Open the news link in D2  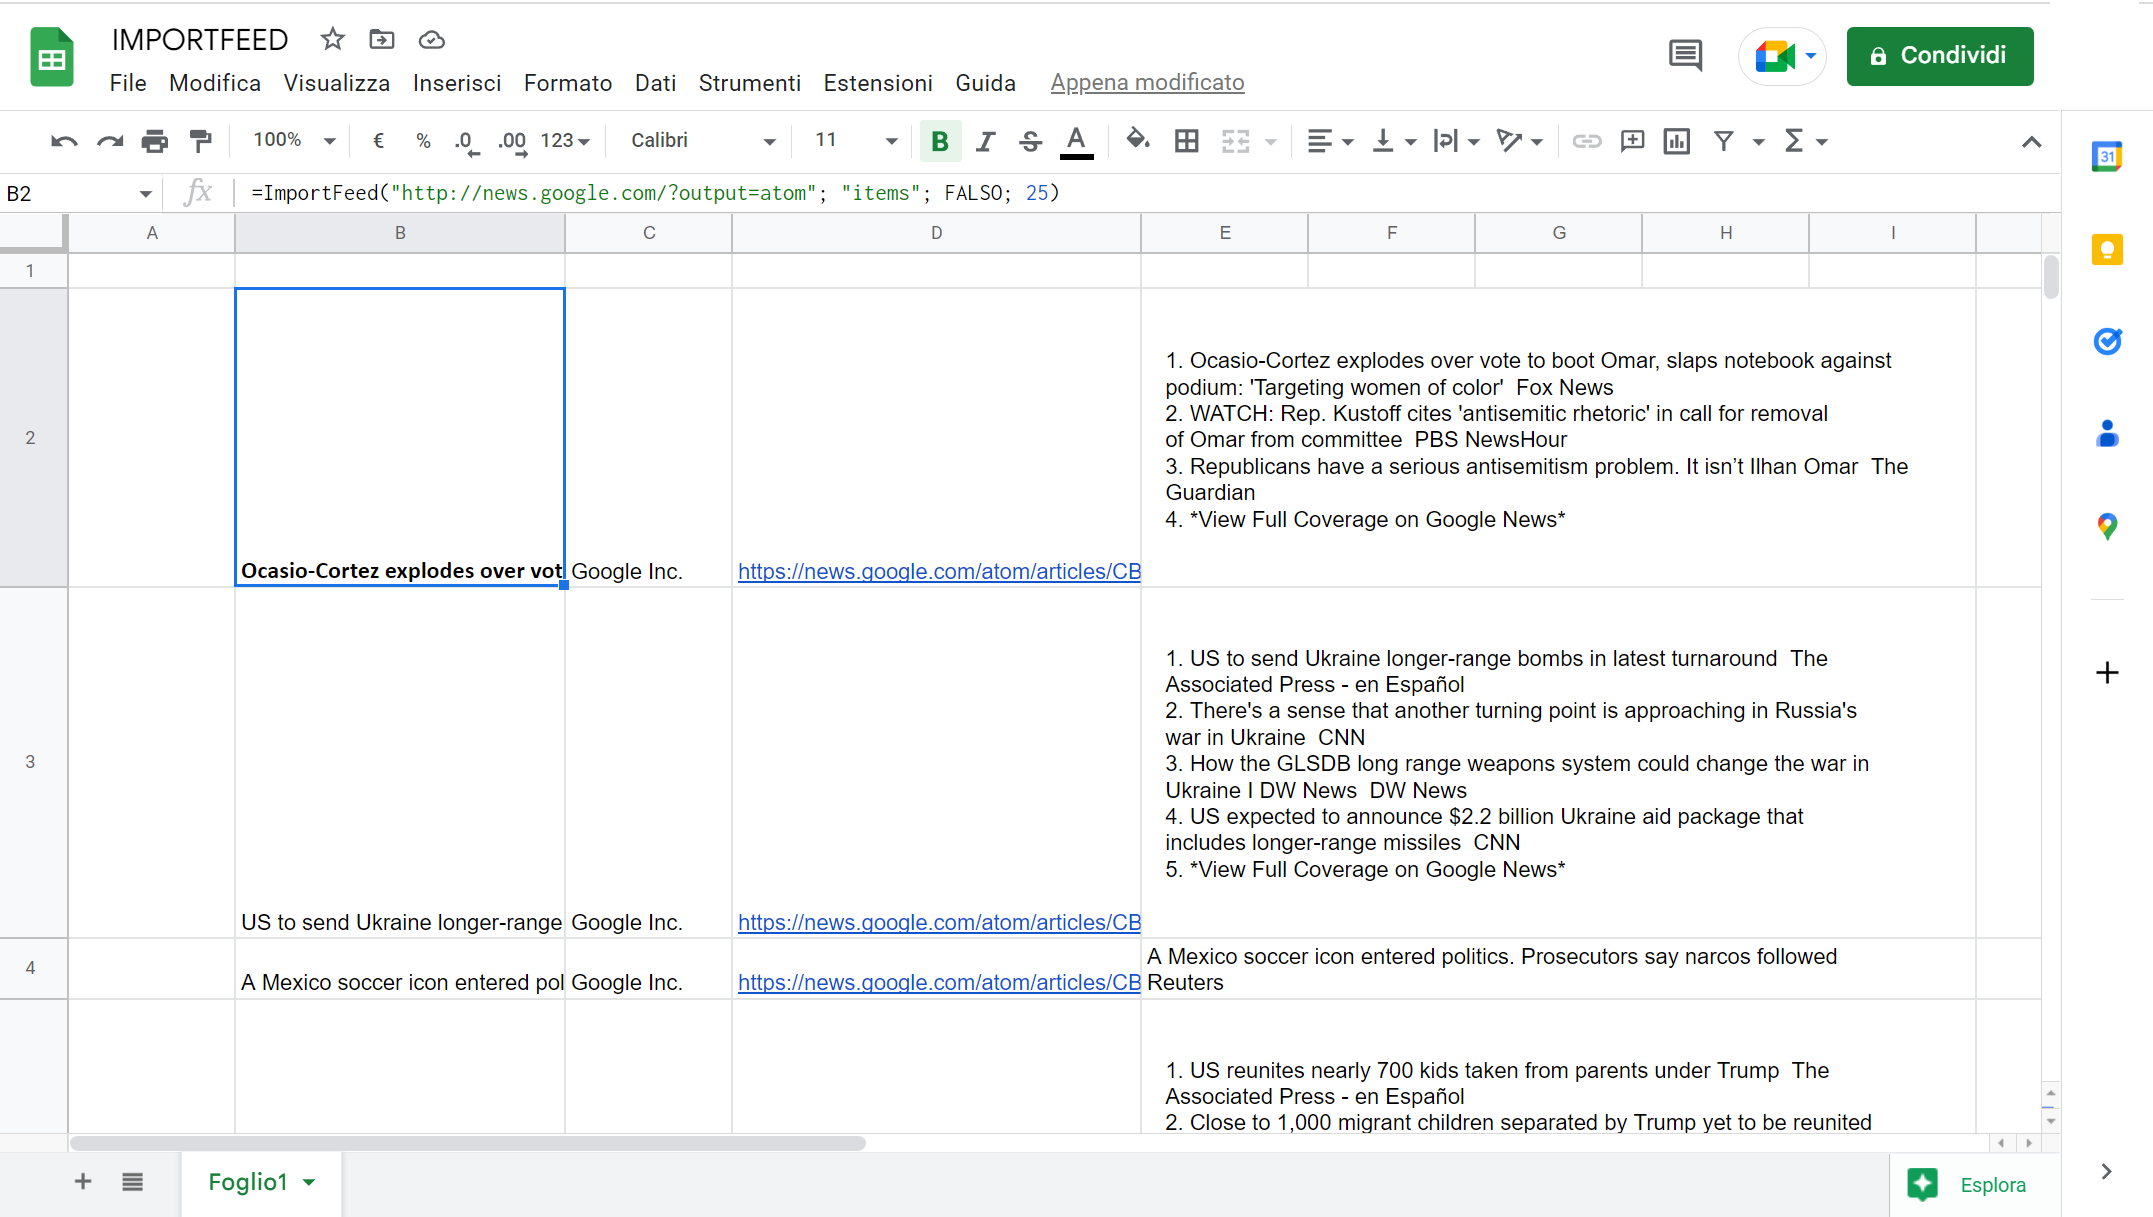(x=938, y=571)
